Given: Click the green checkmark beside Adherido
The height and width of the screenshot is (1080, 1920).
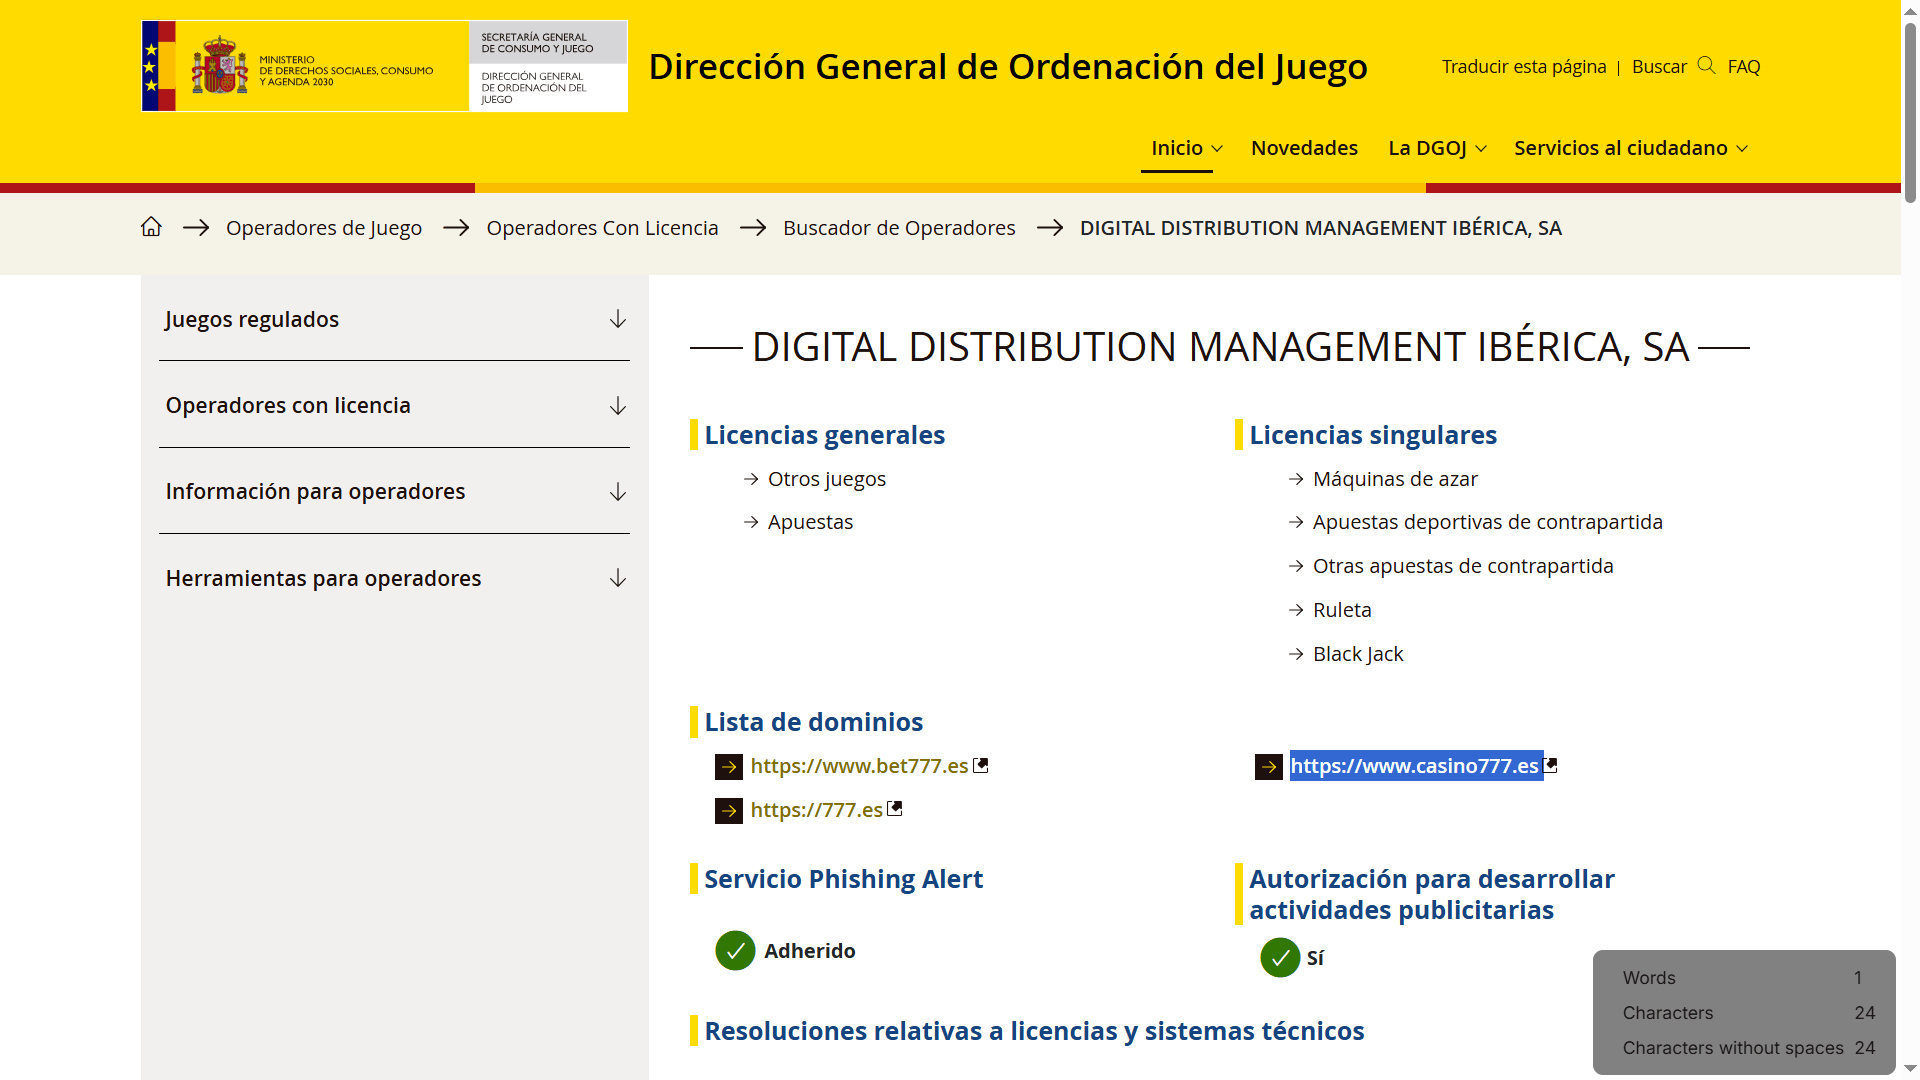Looking at the screenshot, I should pyautogui.click(x=735, y=950).
